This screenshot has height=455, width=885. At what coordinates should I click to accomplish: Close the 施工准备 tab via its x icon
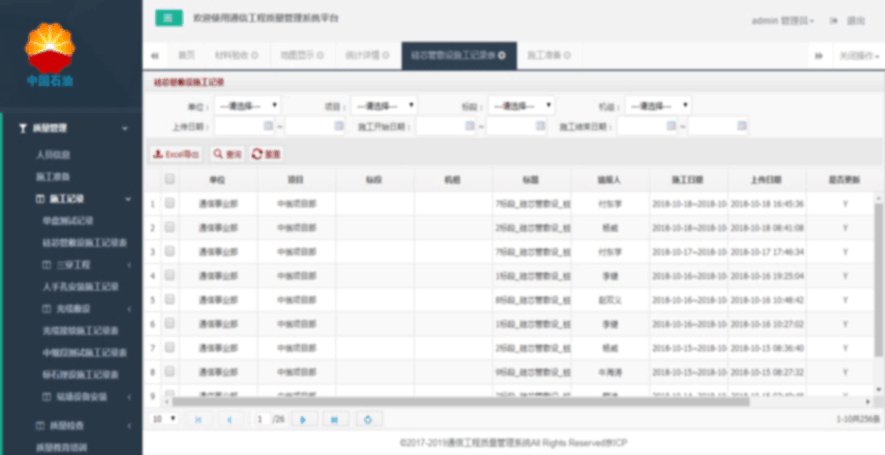[567, 55]
